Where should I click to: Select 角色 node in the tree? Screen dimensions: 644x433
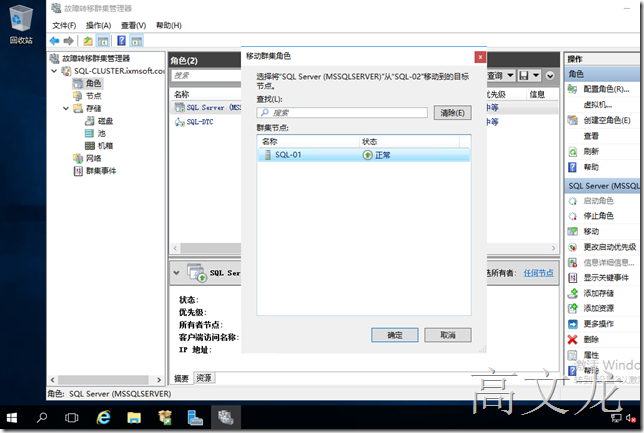[93, 83]
